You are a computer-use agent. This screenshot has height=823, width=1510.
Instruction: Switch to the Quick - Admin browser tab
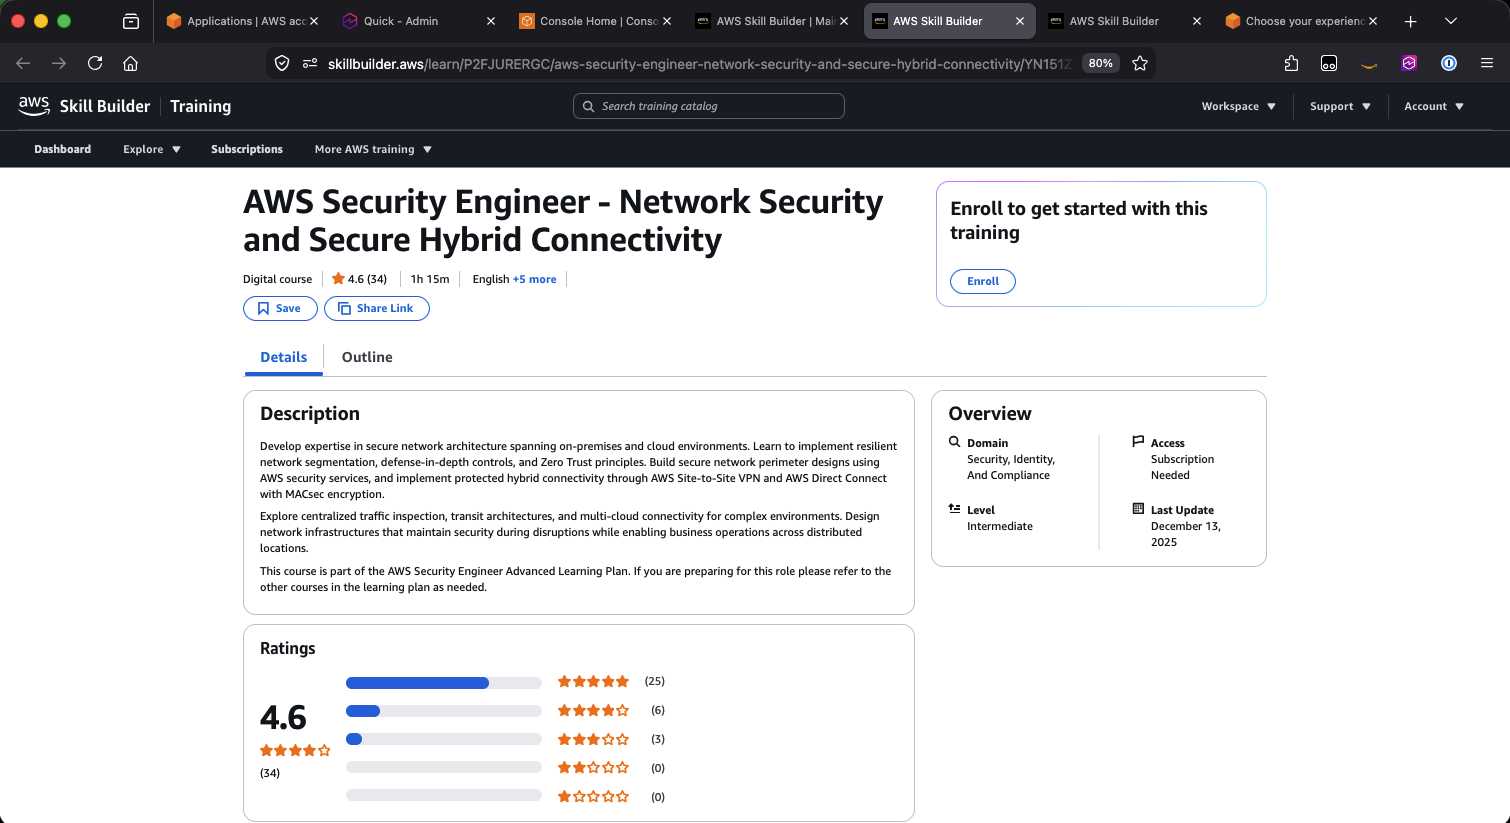[417, 21]
